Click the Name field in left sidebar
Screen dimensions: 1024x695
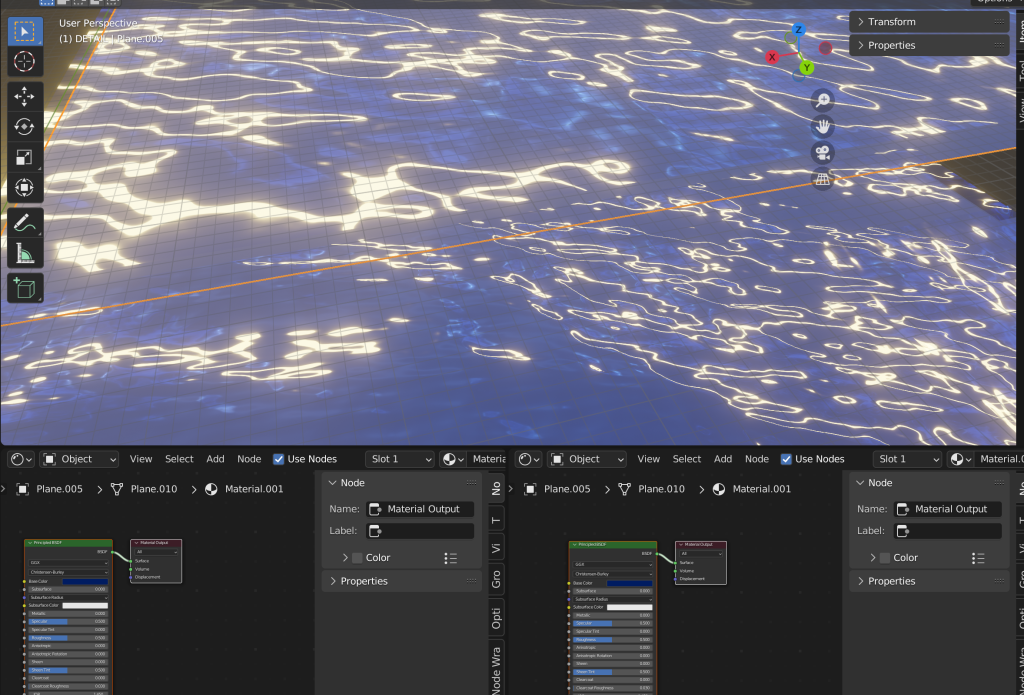[420, 509]
